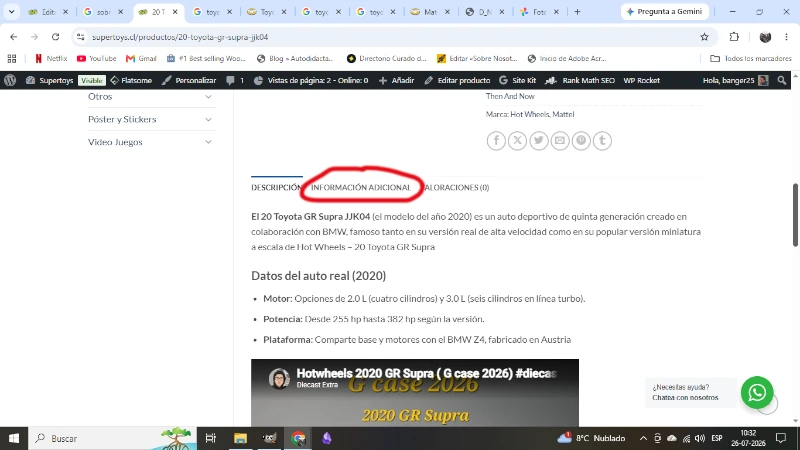The width and height of the screenshot is (800, 450).
Task: Open clock showing 26-07-2026
Action: [748, 438]
